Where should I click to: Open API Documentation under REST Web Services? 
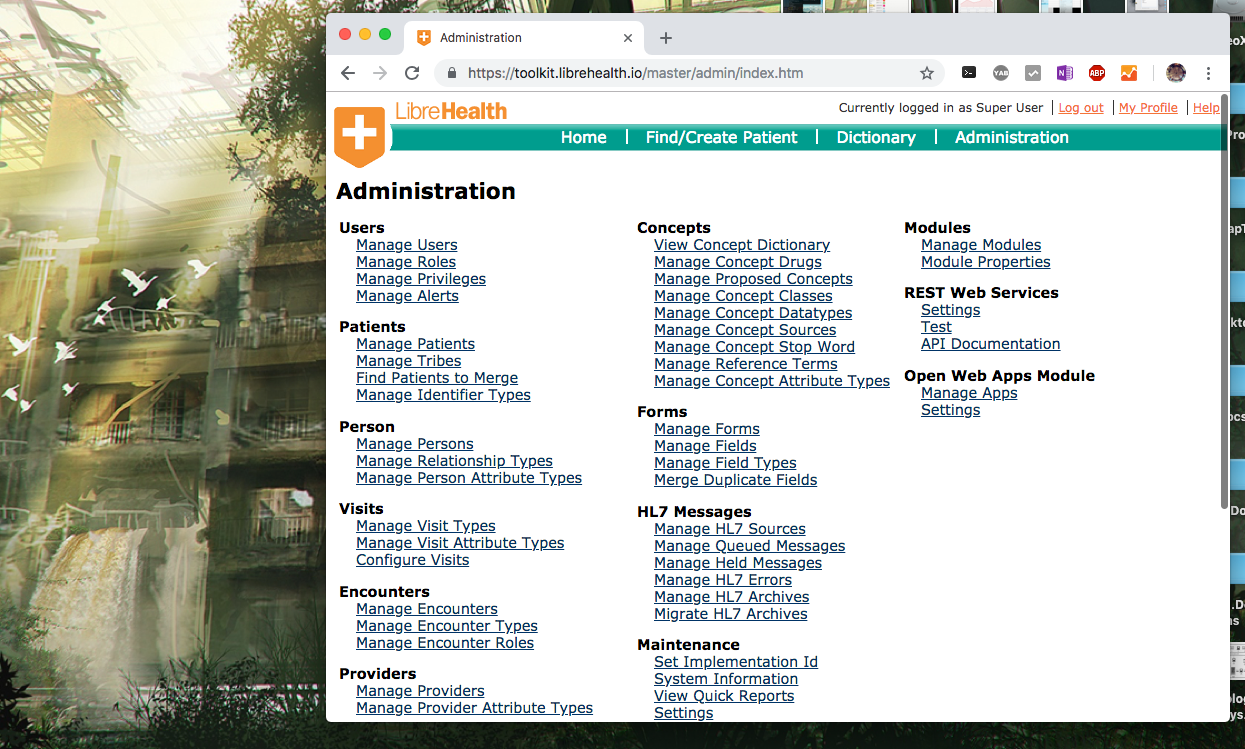pyautogui.click(x=990, y=344)
